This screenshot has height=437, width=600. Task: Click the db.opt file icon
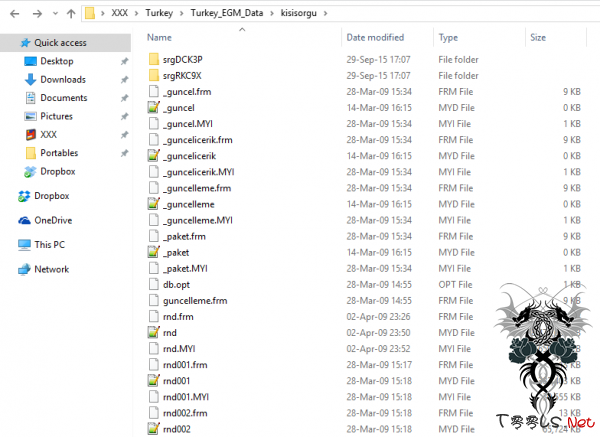153,284
